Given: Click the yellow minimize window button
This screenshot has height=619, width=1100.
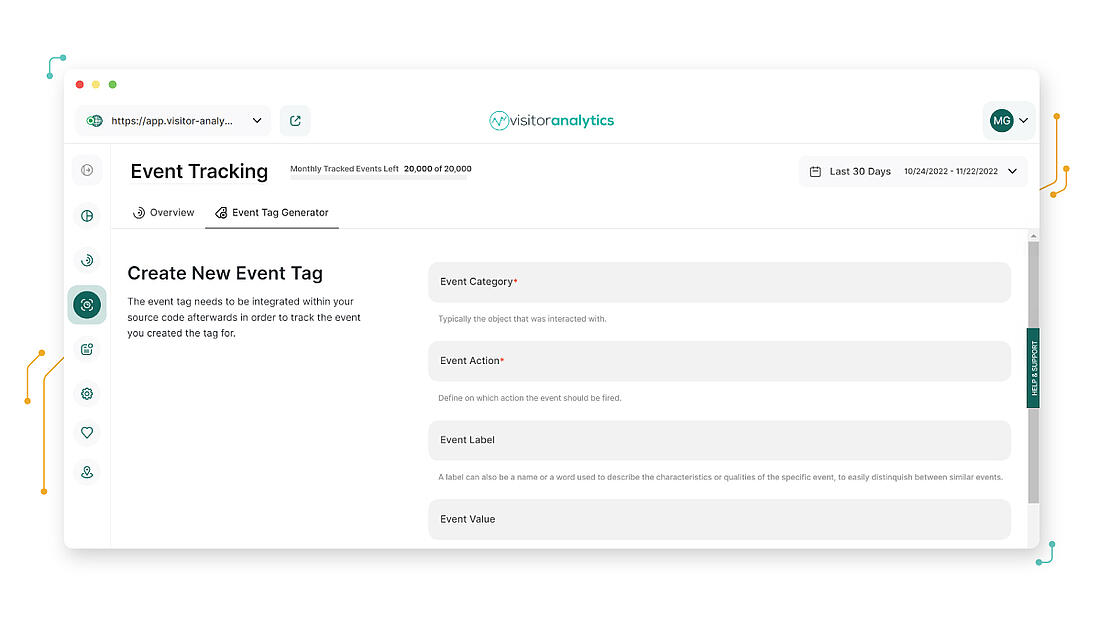Looking at the screenshot, I should pyautogui.click(x=96, y=84).
